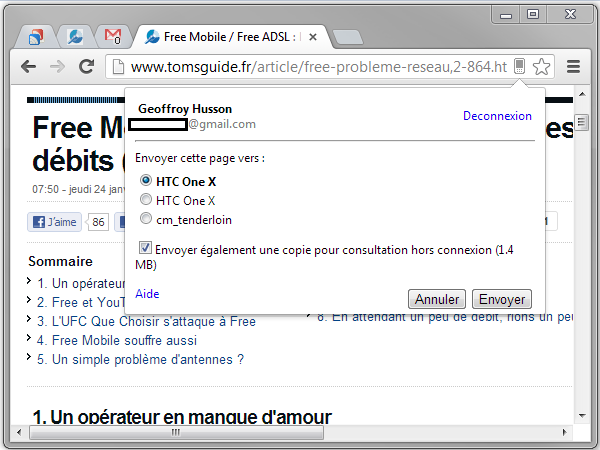Click the Envoyer button
Image resolution: width=600 pixels, height=450 pixels.
point(502,299)
